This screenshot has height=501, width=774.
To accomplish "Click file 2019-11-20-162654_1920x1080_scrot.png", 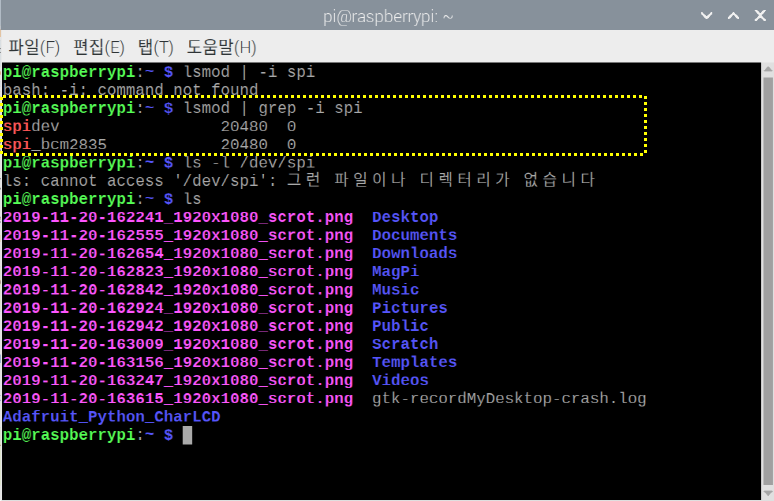I will click(x=178, y=254).
